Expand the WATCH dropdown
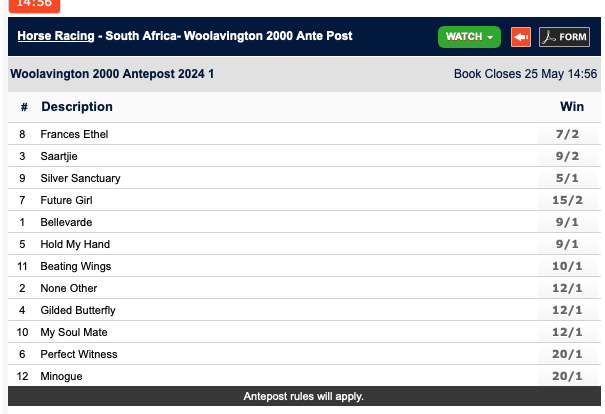The image size is (605, 414). click(470, 37)
